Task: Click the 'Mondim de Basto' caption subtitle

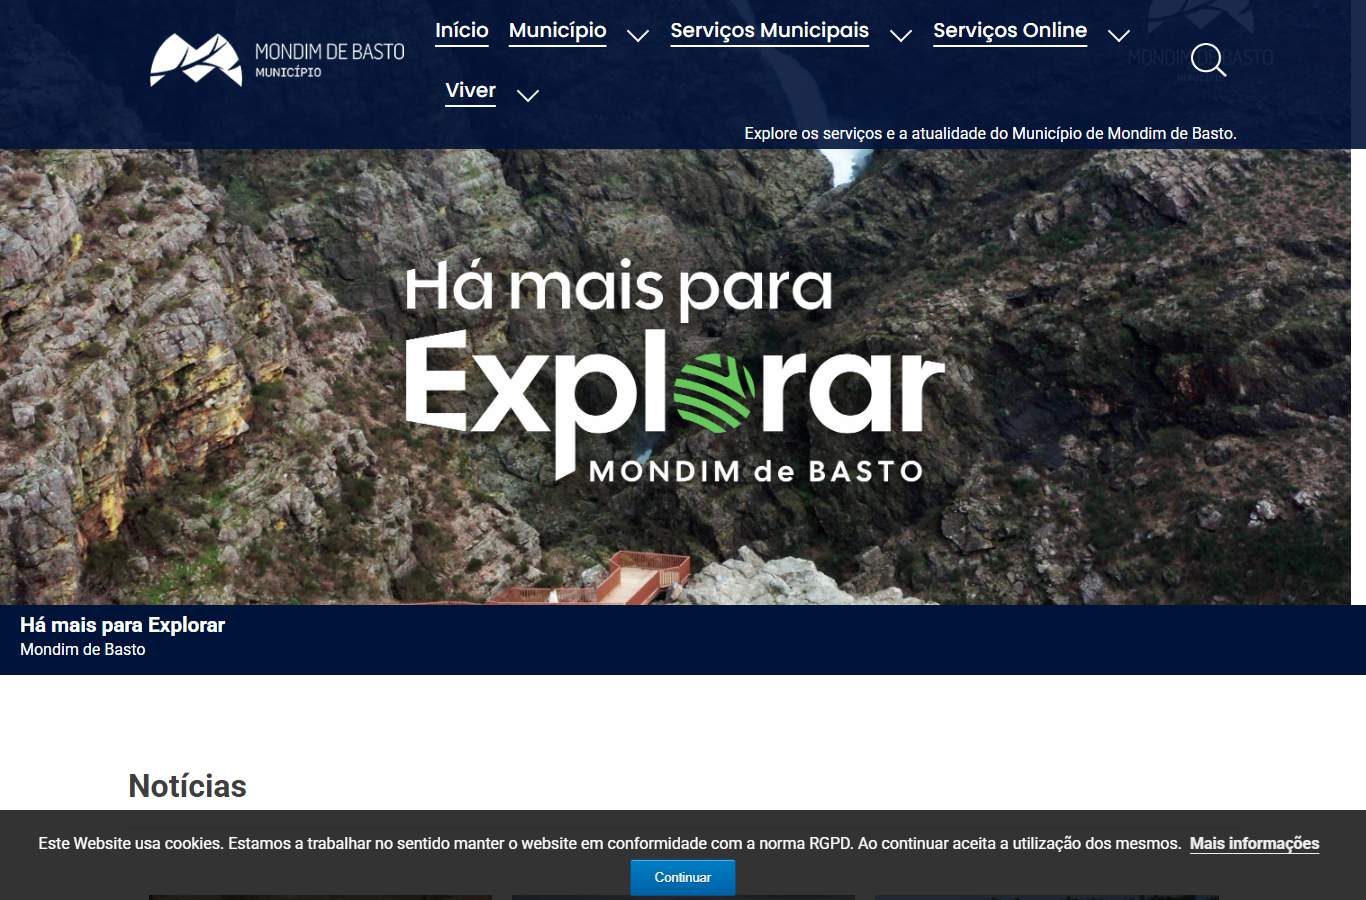Action: [x=83, y=650]
